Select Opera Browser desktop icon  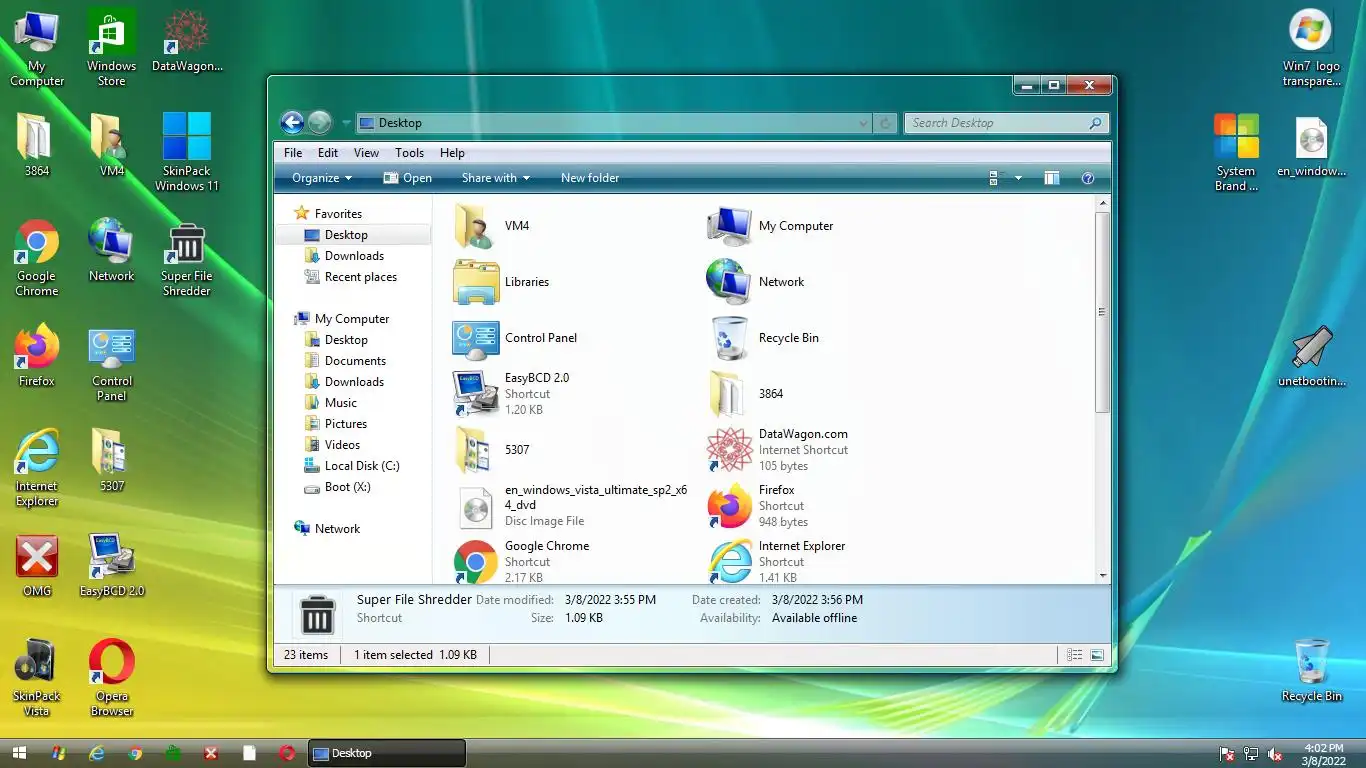tap(112, 678)
